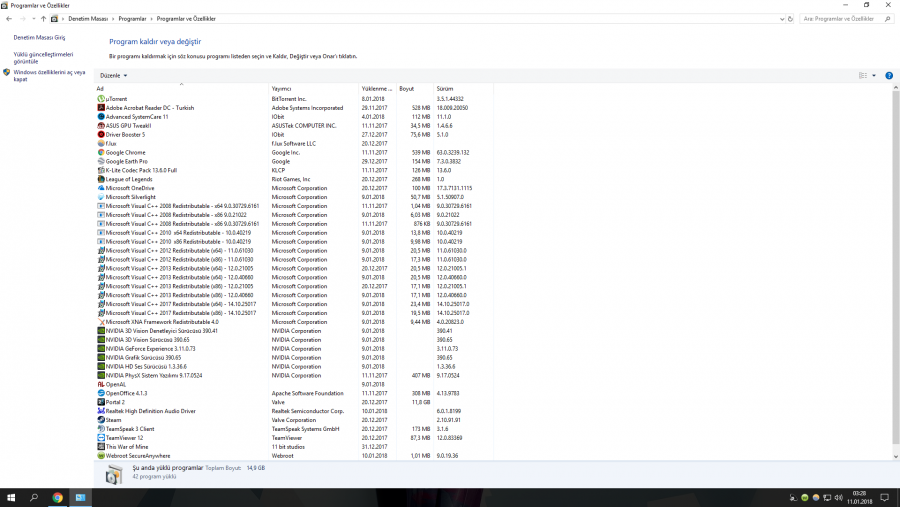Select the µTorrent program icon

coord(101,99)
